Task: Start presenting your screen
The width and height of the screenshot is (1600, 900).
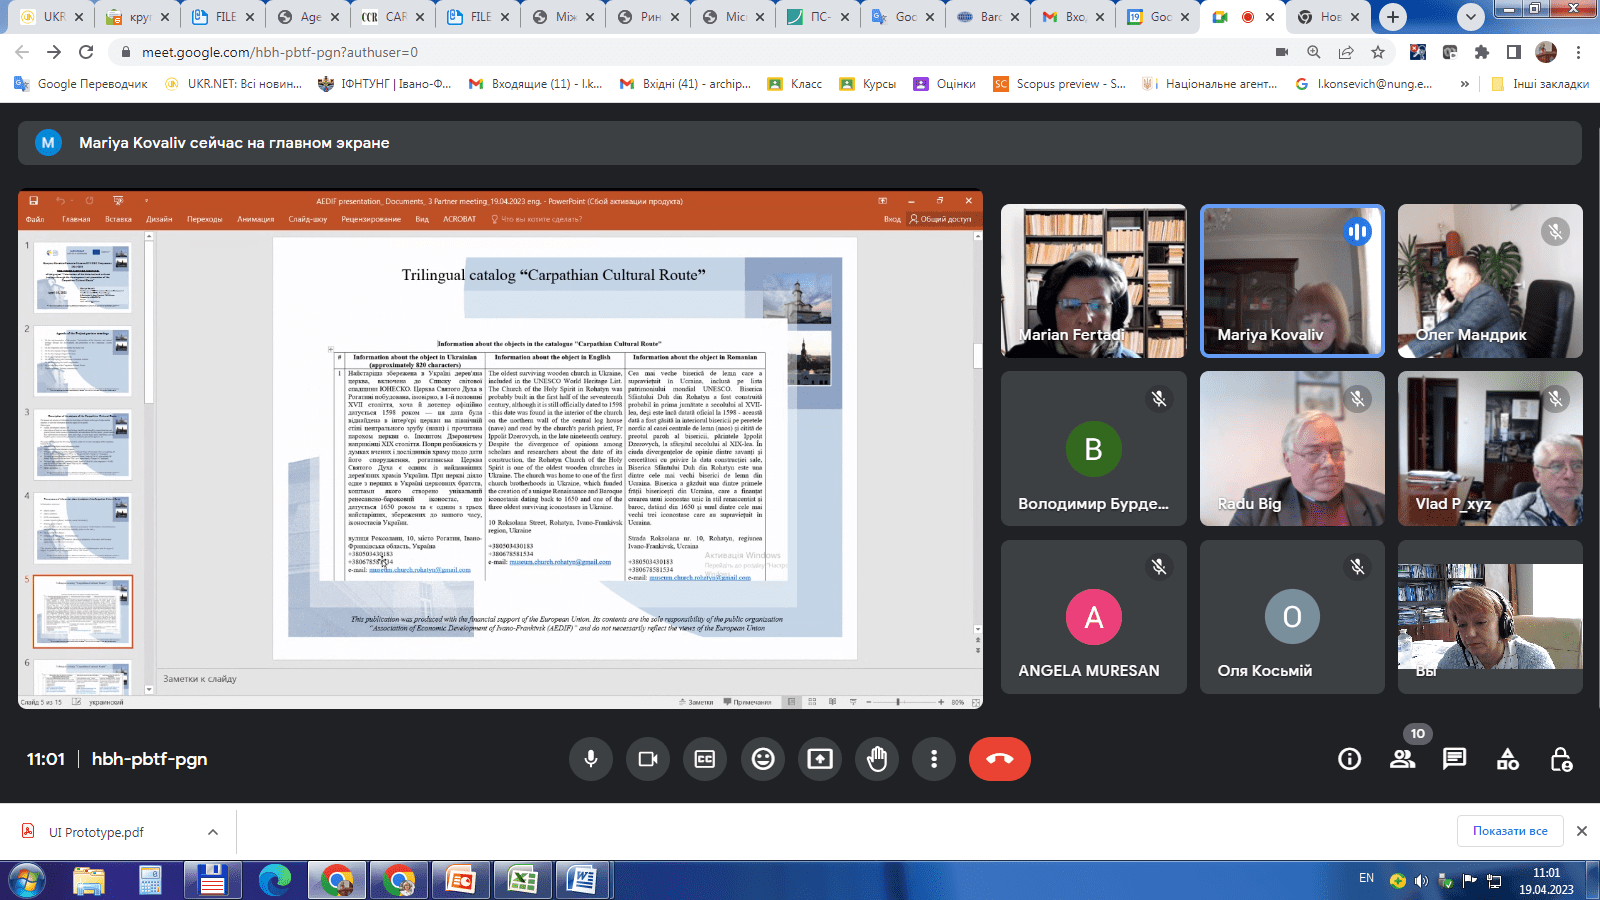Action: pos(820,759)
